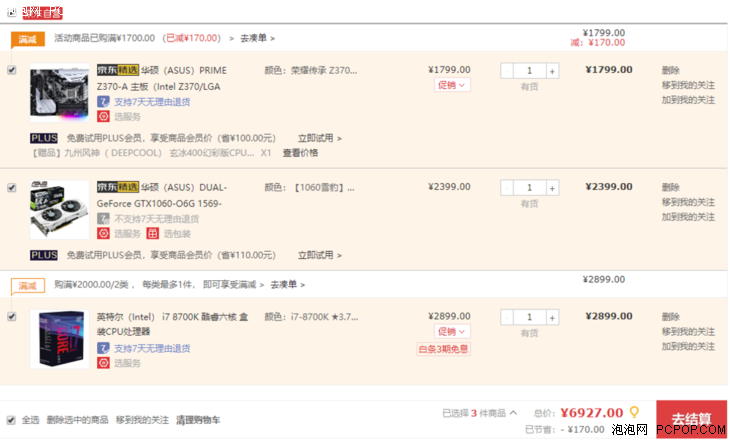
Task: Click the PLUS badge under GTX1060 card
Action: (44, 255)
